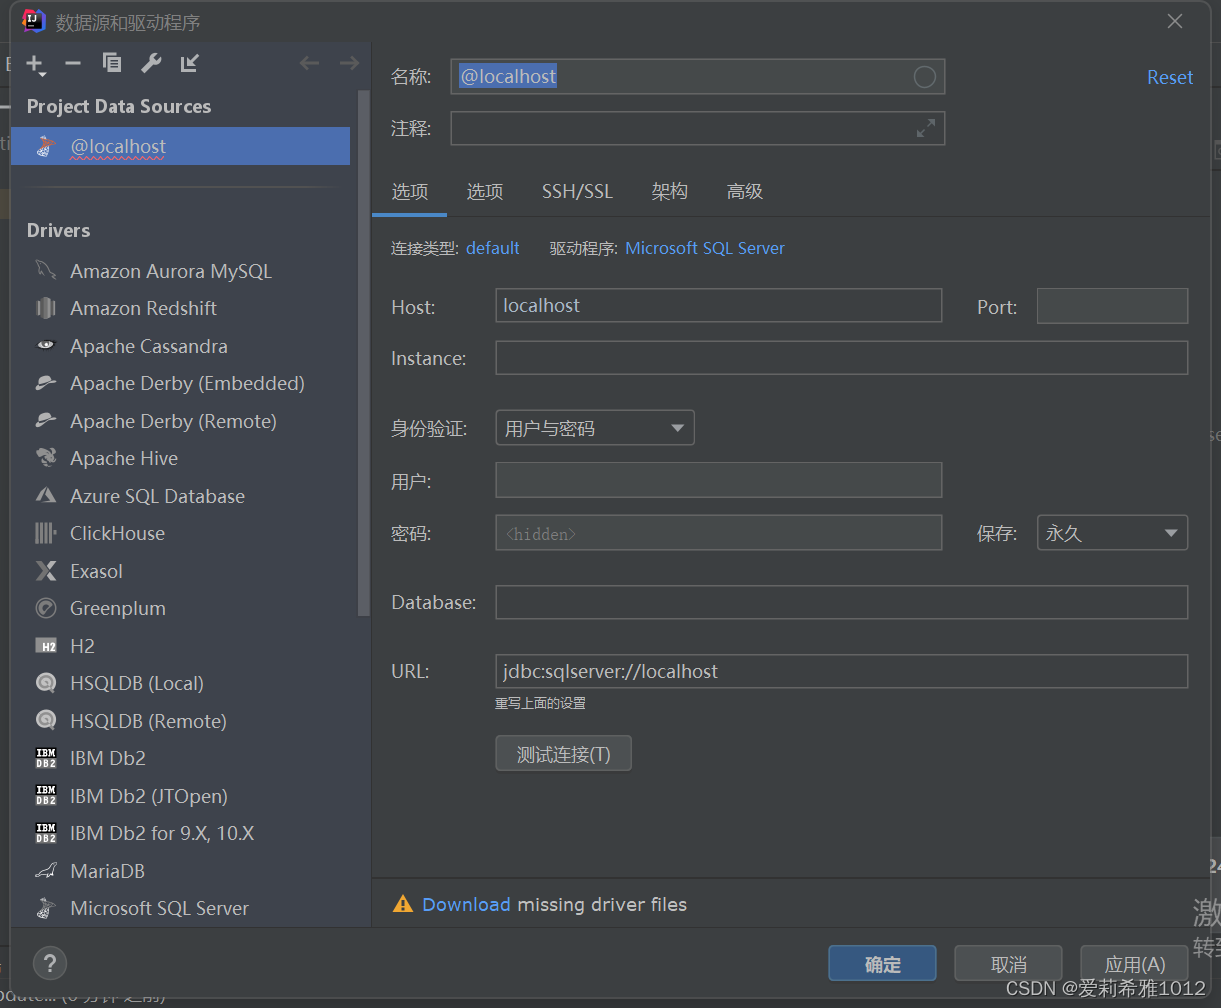Click the back navigation arrow
This screenshot has width=1221, height=1008.
[x=310, y=64]
